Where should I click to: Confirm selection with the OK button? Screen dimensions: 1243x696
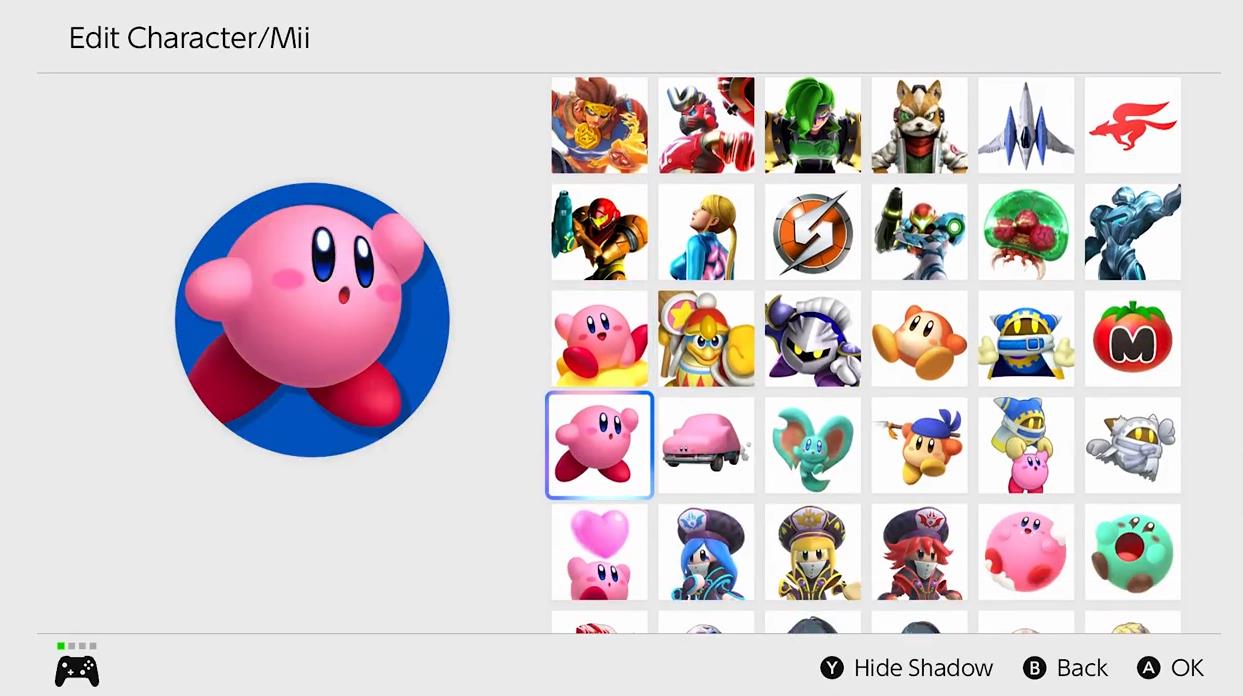[x=1171, y=668]
